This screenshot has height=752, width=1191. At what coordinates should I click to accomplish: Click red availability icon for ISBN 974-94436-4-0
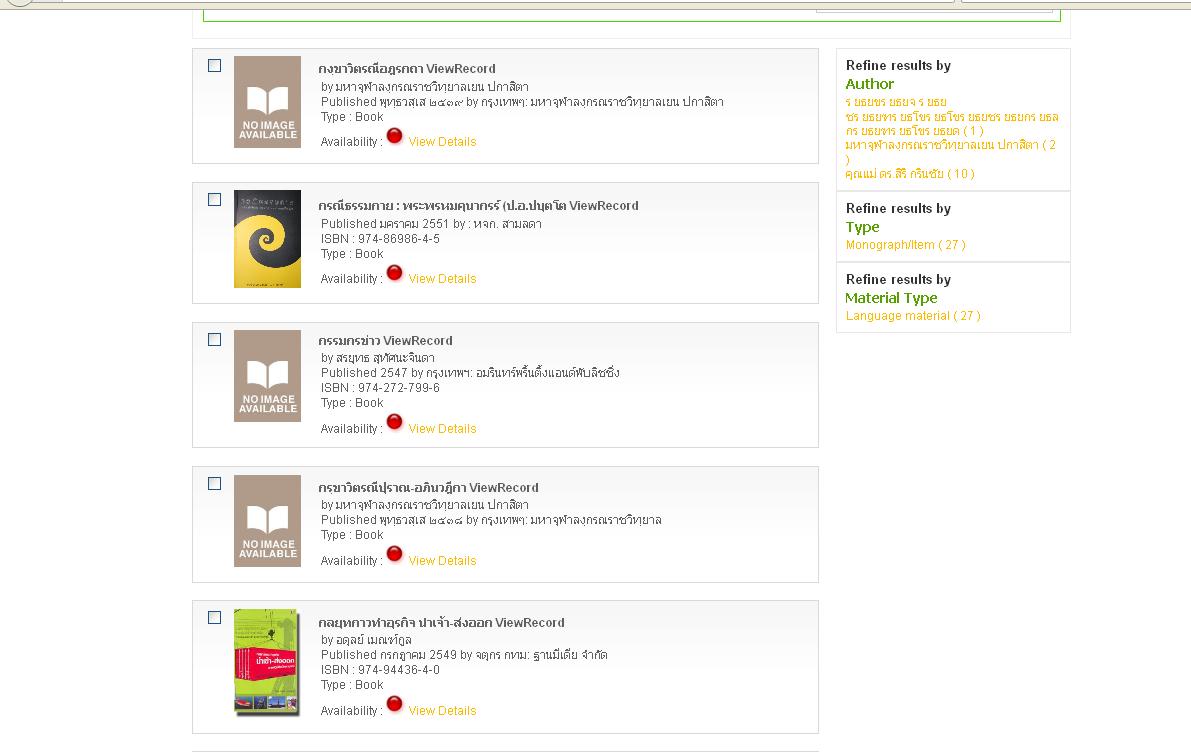point(395,705)
